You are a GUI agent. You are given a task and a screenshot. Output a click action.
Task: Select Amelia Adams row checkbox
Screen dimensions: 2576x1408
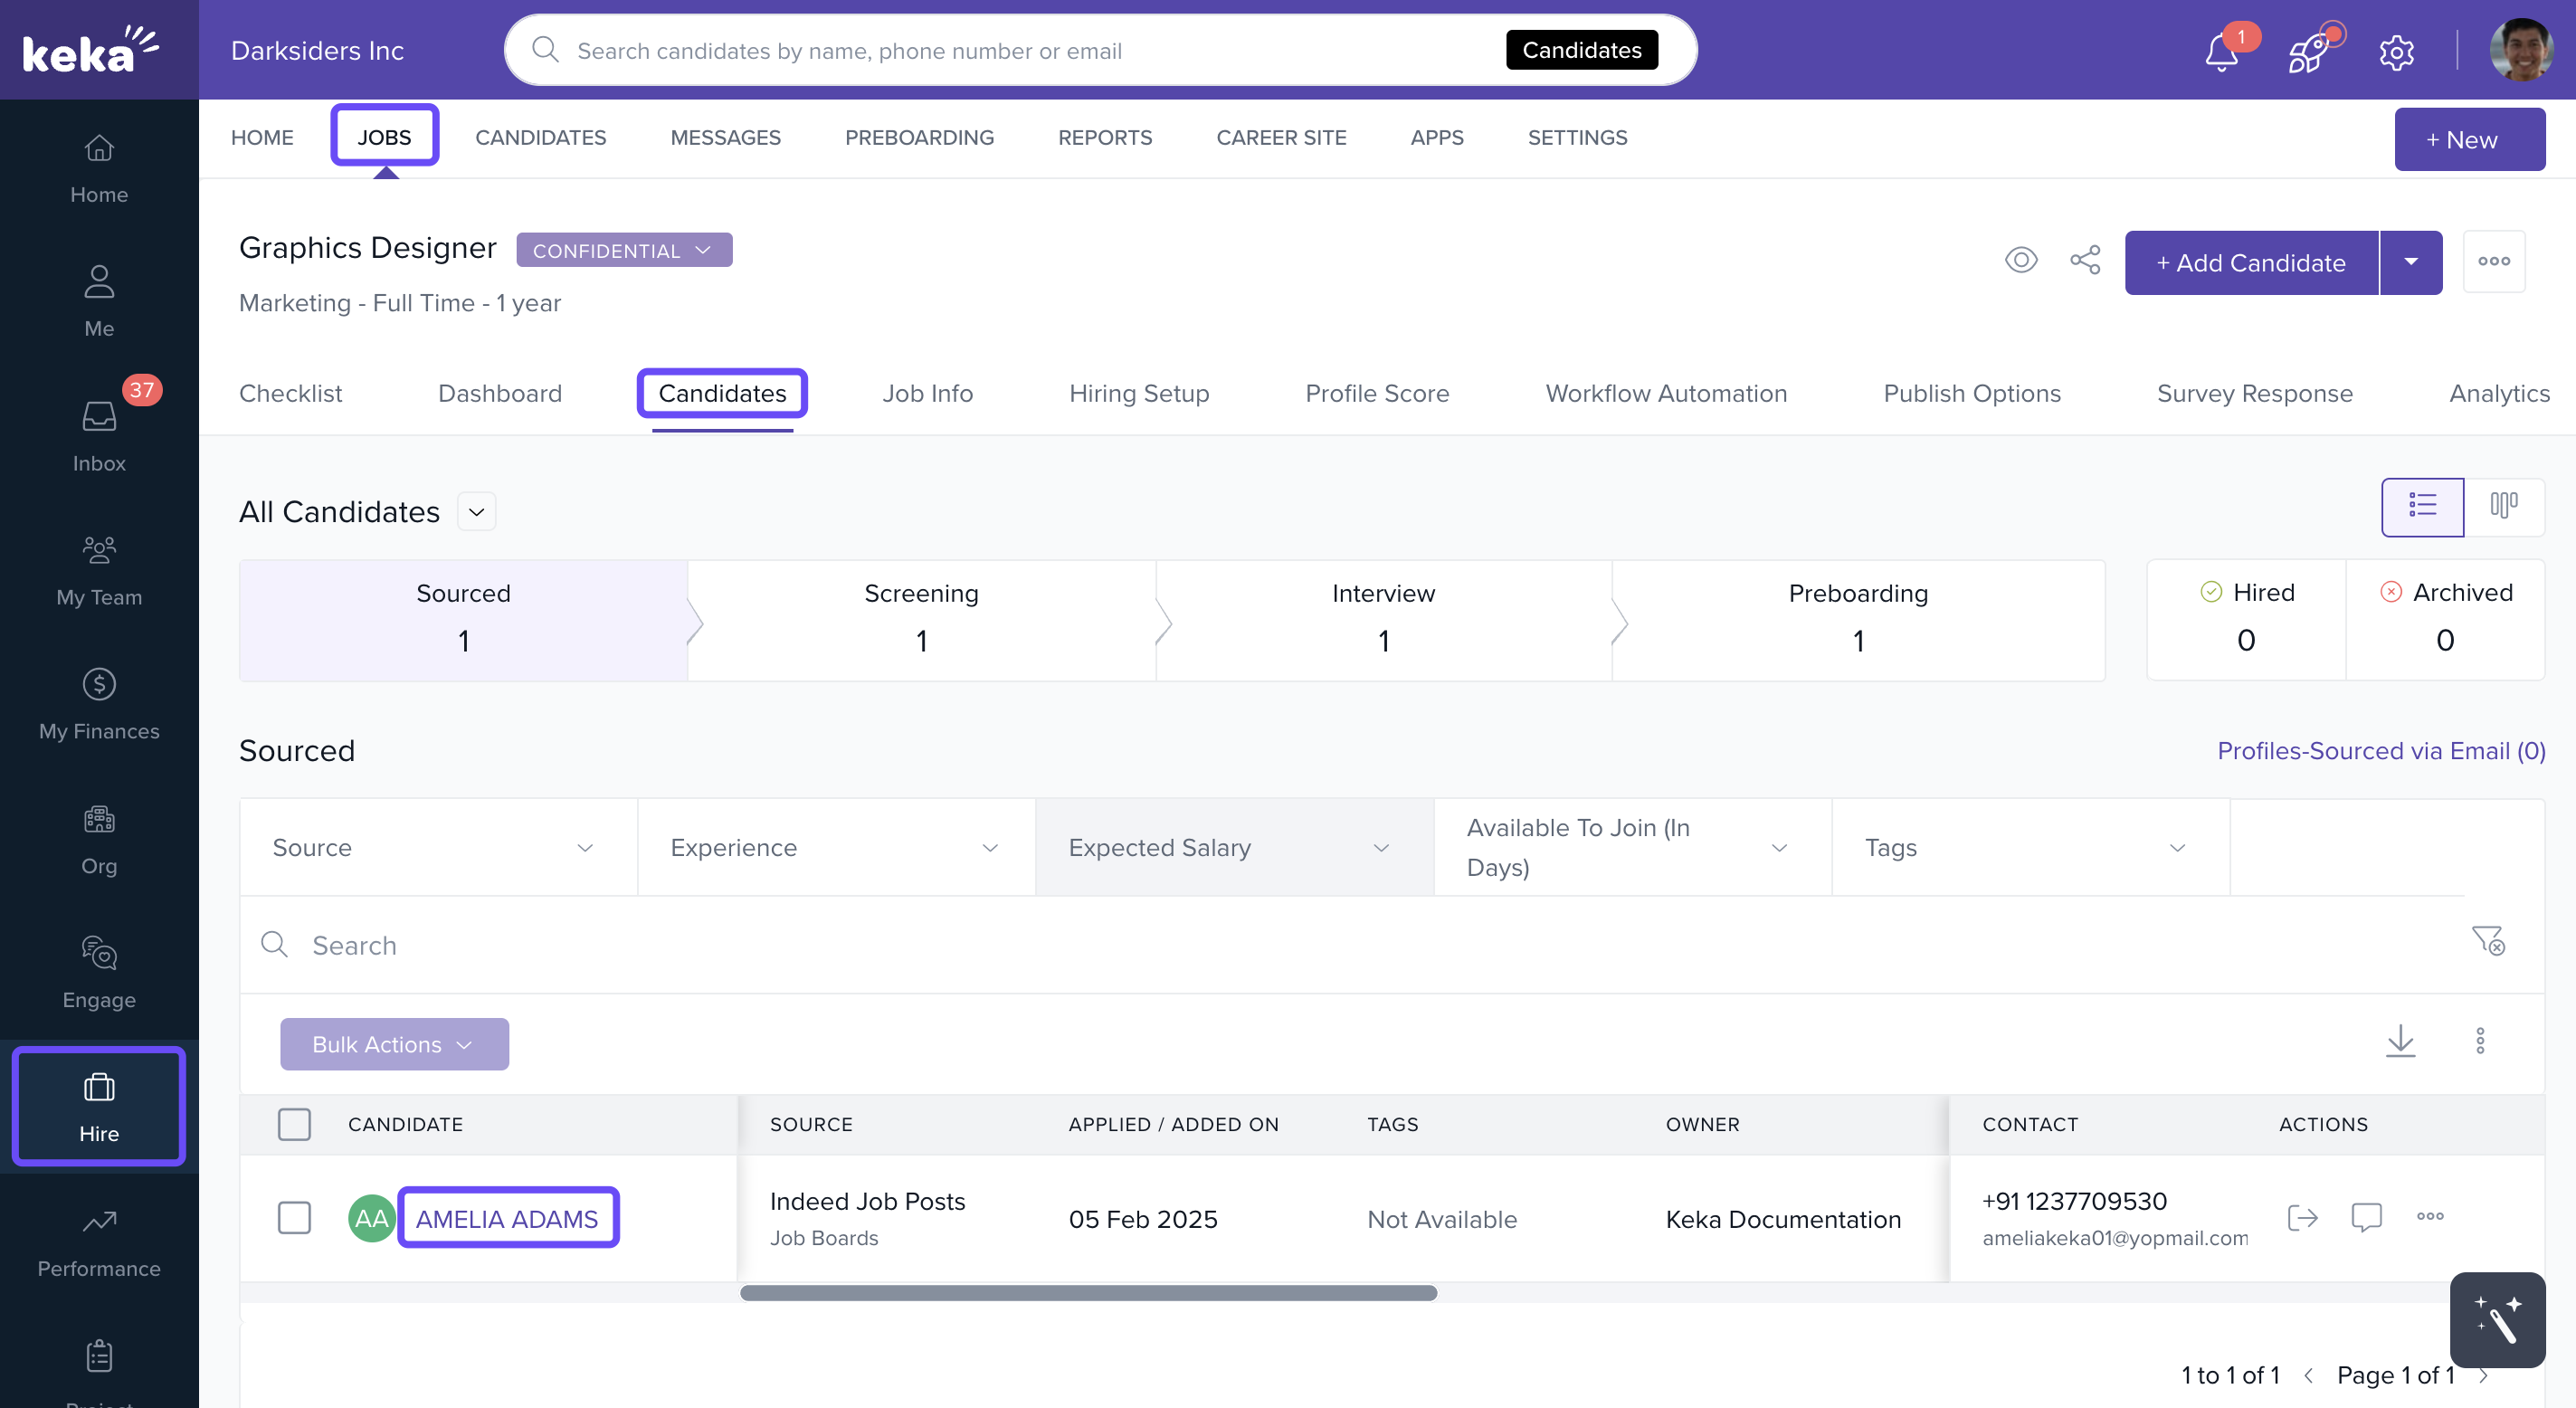point(294,1218)
